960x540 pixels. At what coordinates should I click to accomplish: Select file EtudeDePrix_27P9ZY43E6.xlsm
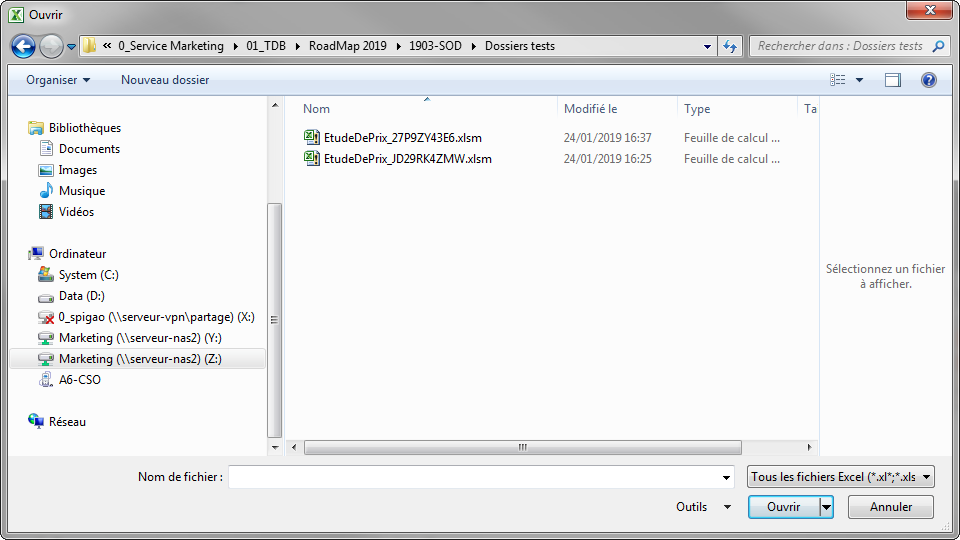click(x=403, y=138)
